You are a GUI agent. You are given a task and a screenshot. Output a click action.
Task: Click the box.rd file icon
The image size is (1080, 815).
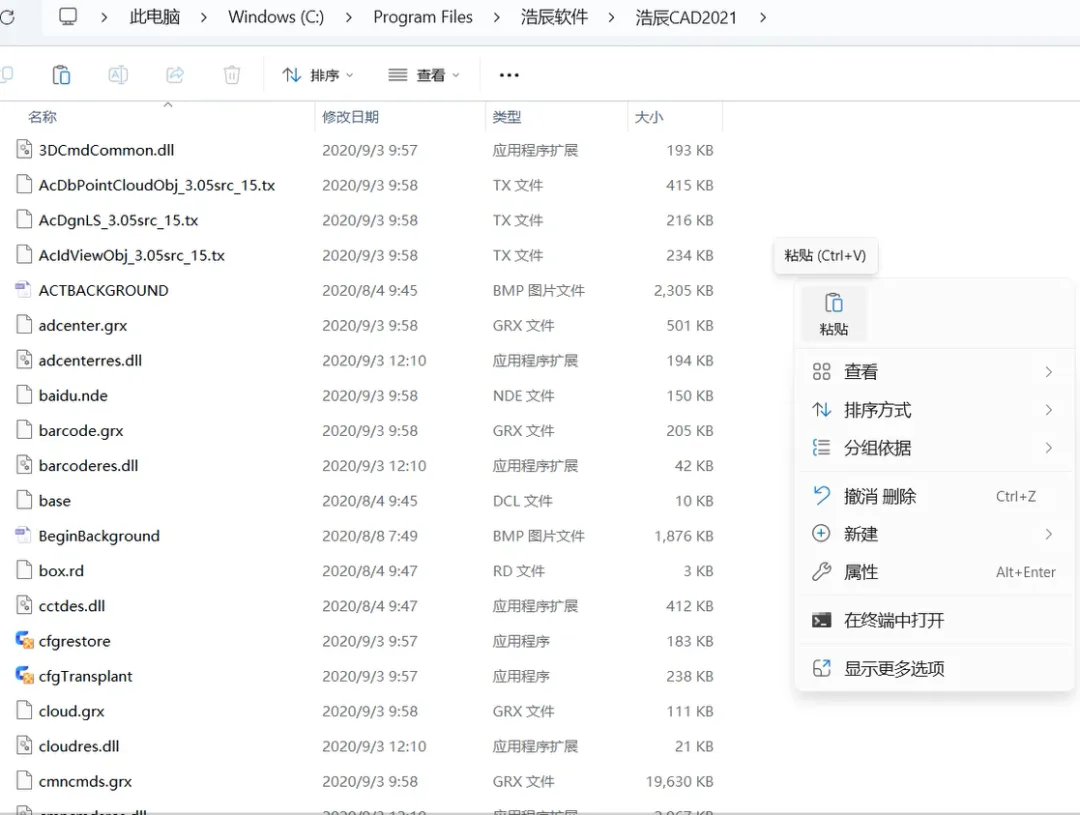[24, 570]
